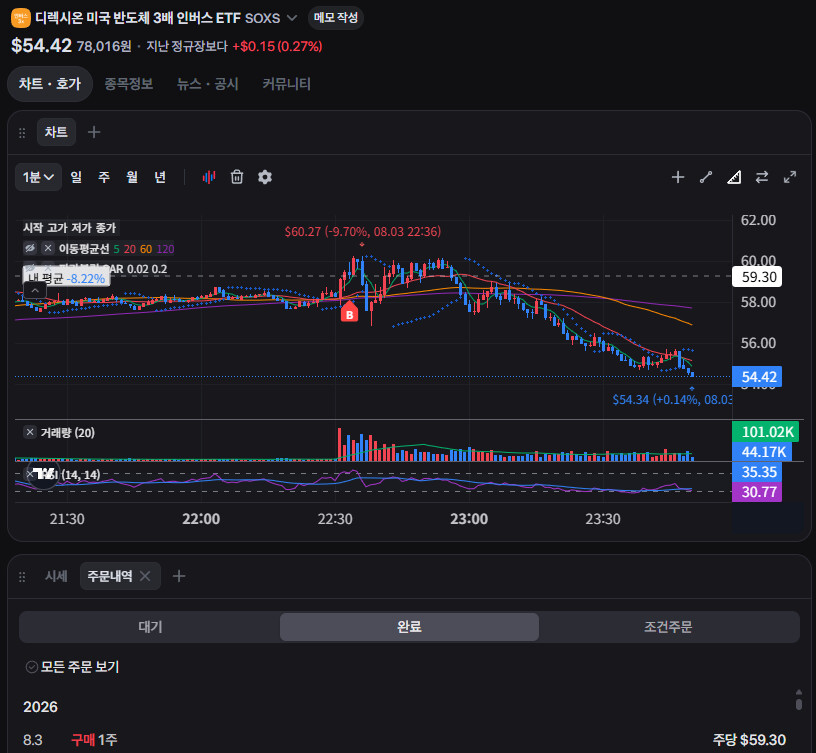Select the crosshair plus tool
Screen dimensions: 816x753
[678, 177]
